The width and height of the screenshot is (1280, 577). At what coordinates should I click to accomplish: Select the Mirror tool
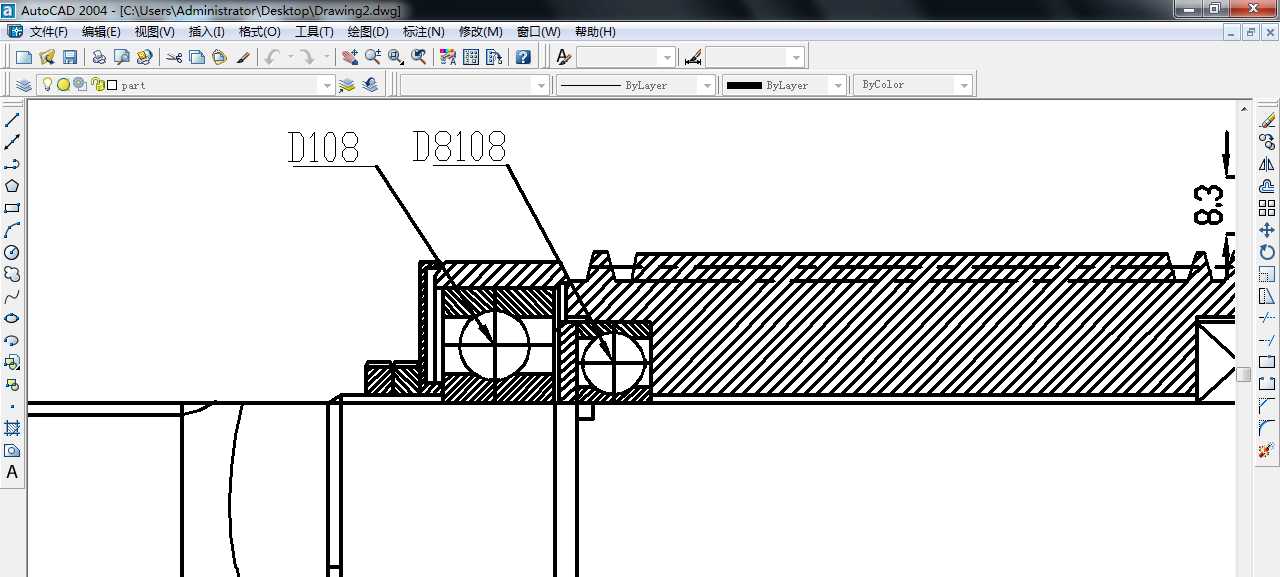pos(1267,164)
